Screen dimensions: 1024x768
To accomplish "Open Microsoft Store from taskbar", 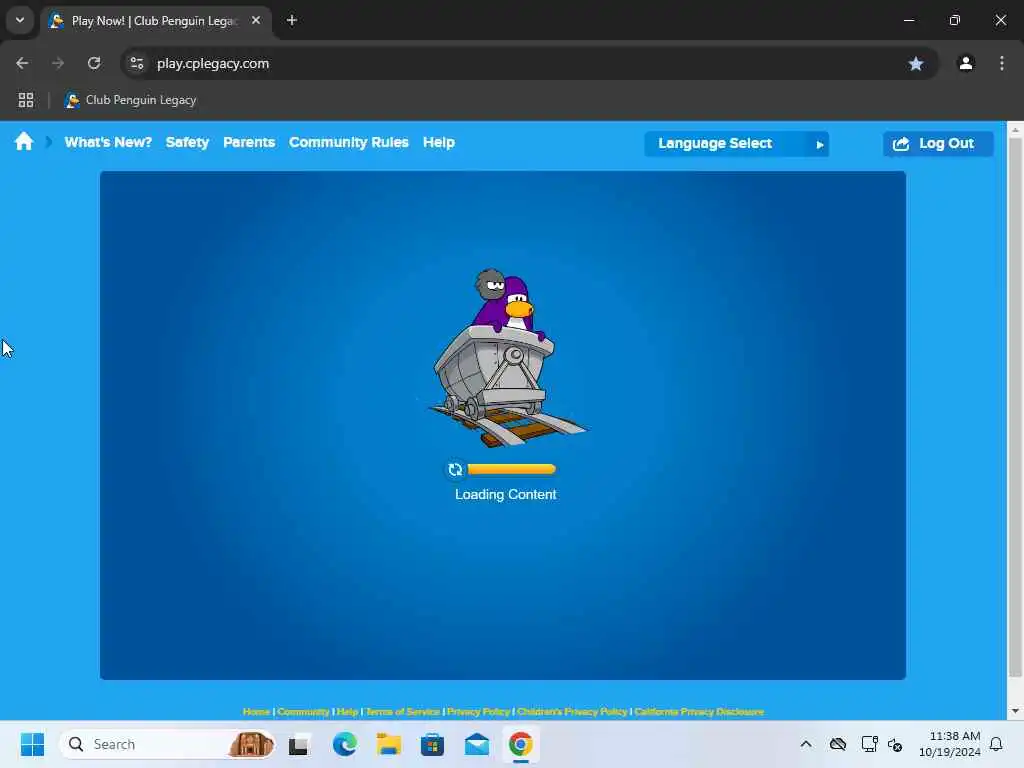I will click(432, 744).
